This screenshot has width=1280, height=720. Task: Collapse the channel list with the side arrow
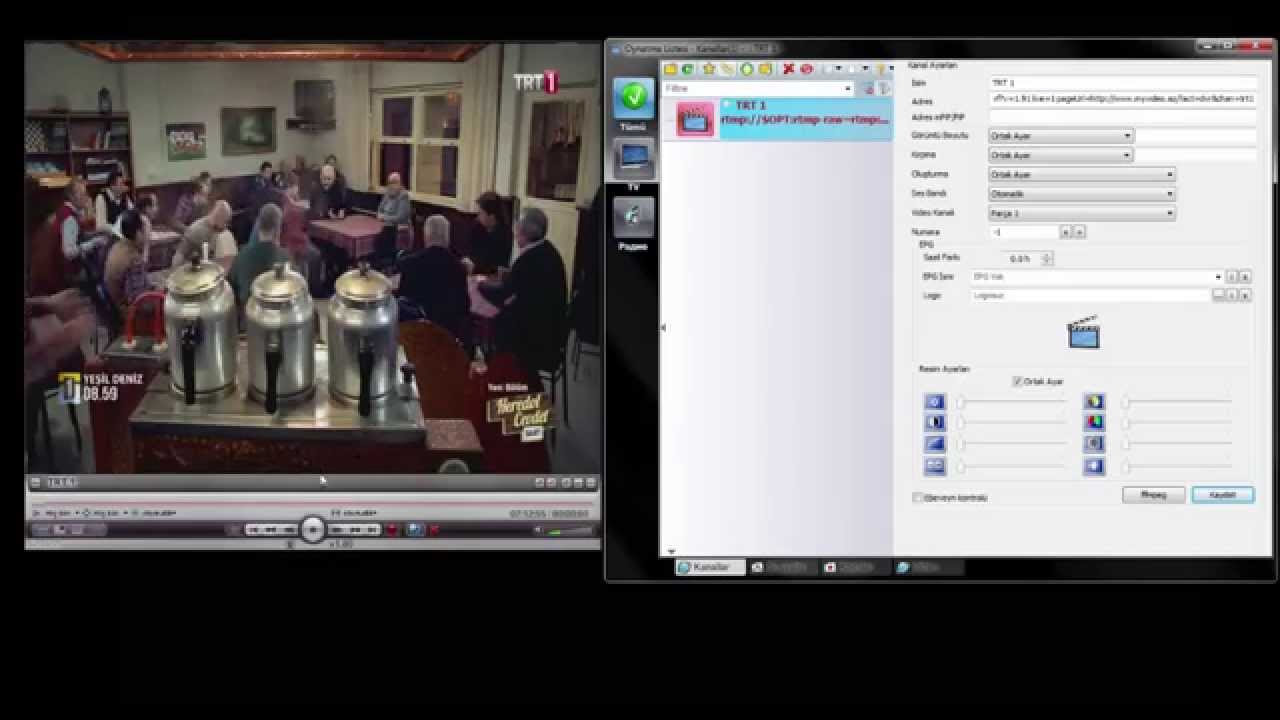click(x=663, y=327)
